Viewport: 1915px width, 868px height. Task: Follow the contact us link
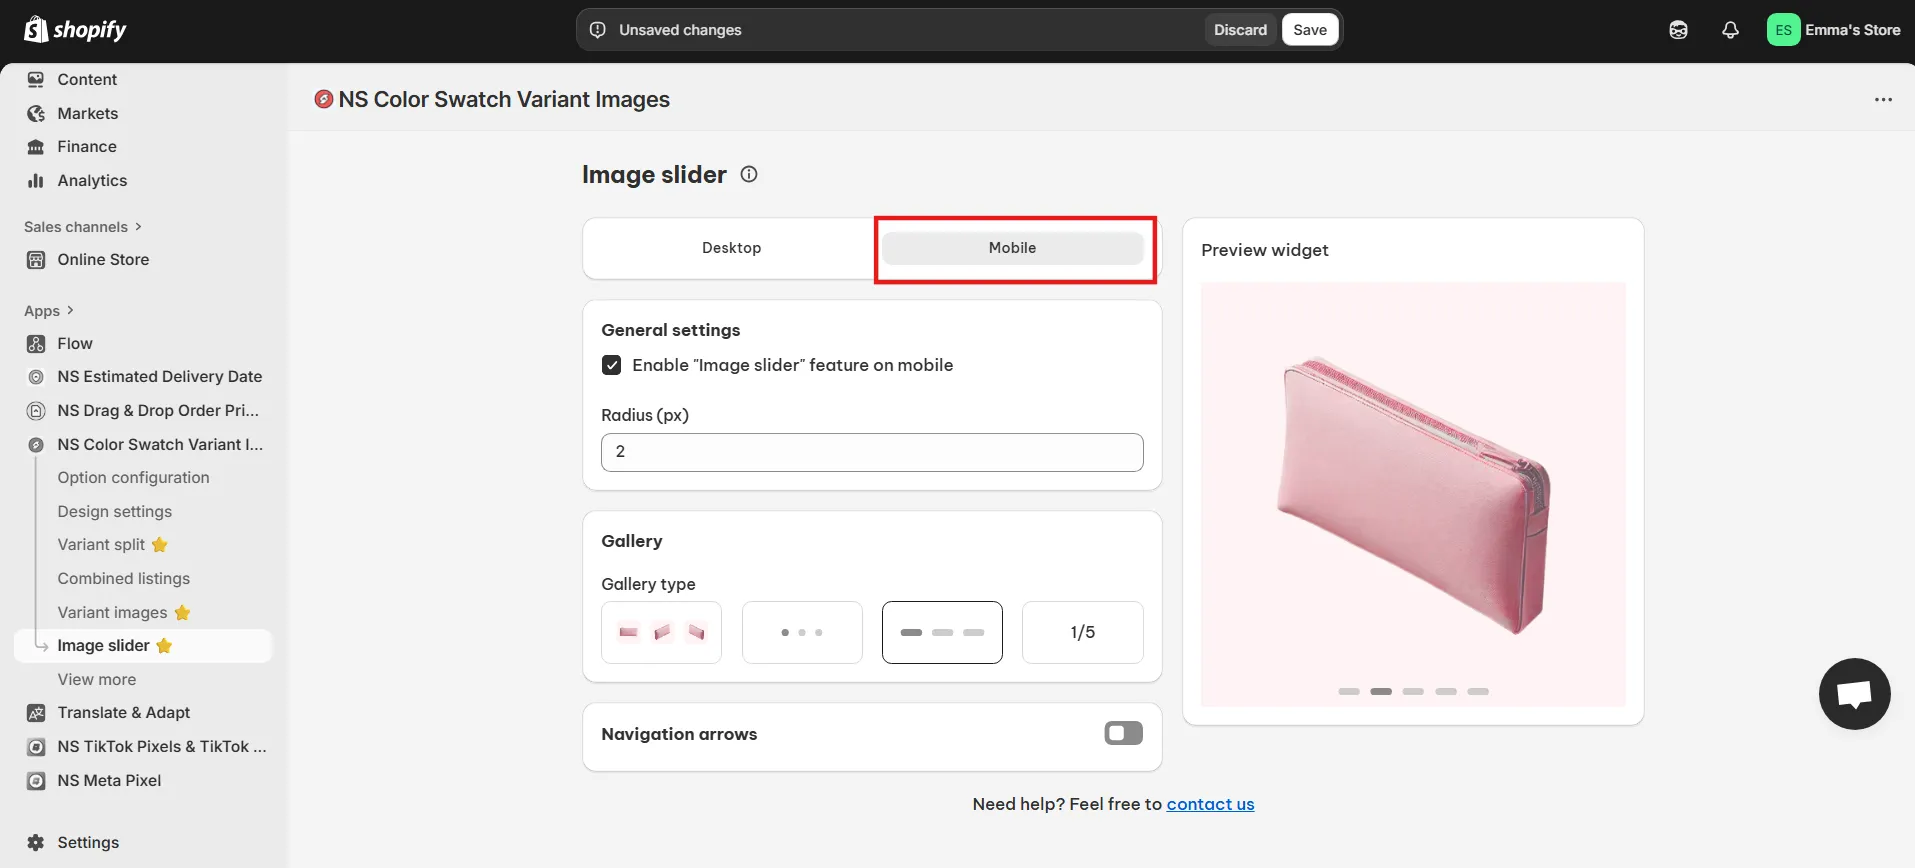[x=1210, y=804]
